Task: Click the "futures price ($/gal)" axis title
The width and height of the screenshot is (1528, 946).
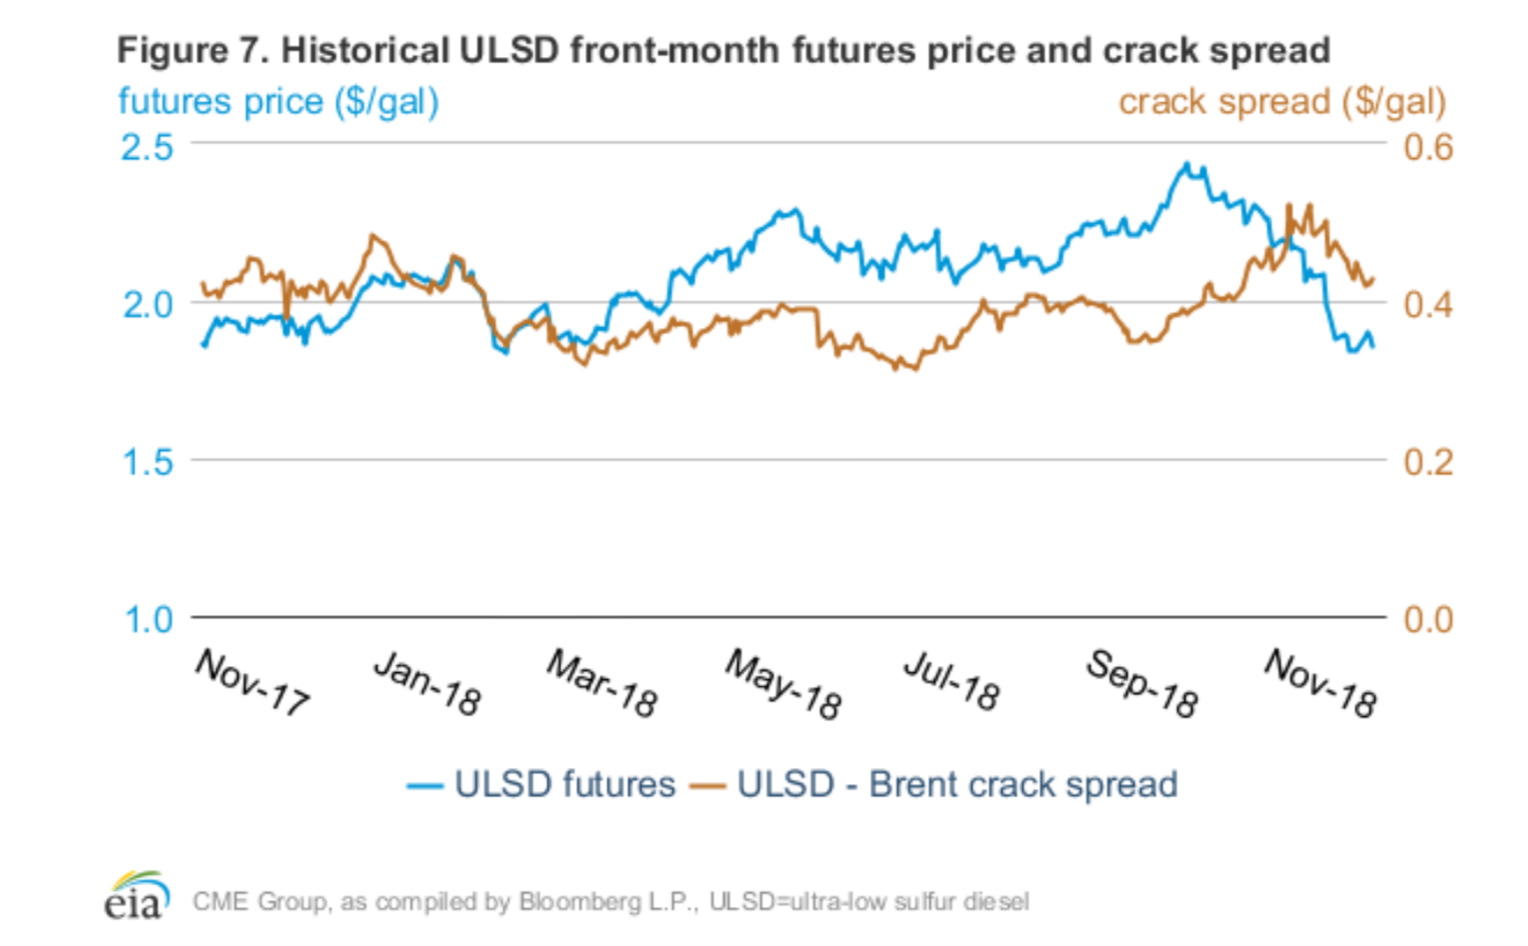Action: coord(278,102)
